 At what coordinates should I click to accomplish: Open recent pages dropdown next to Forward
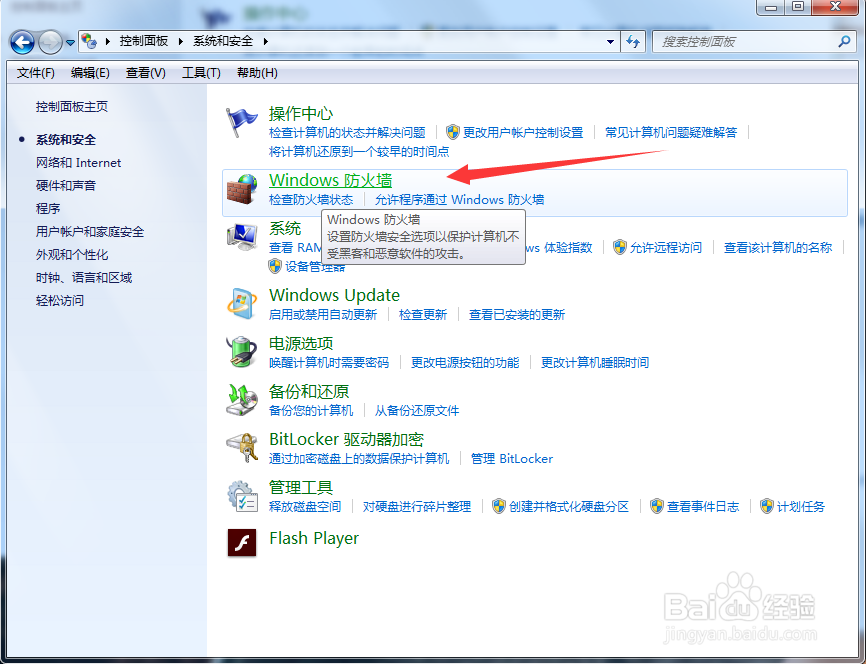70,43
